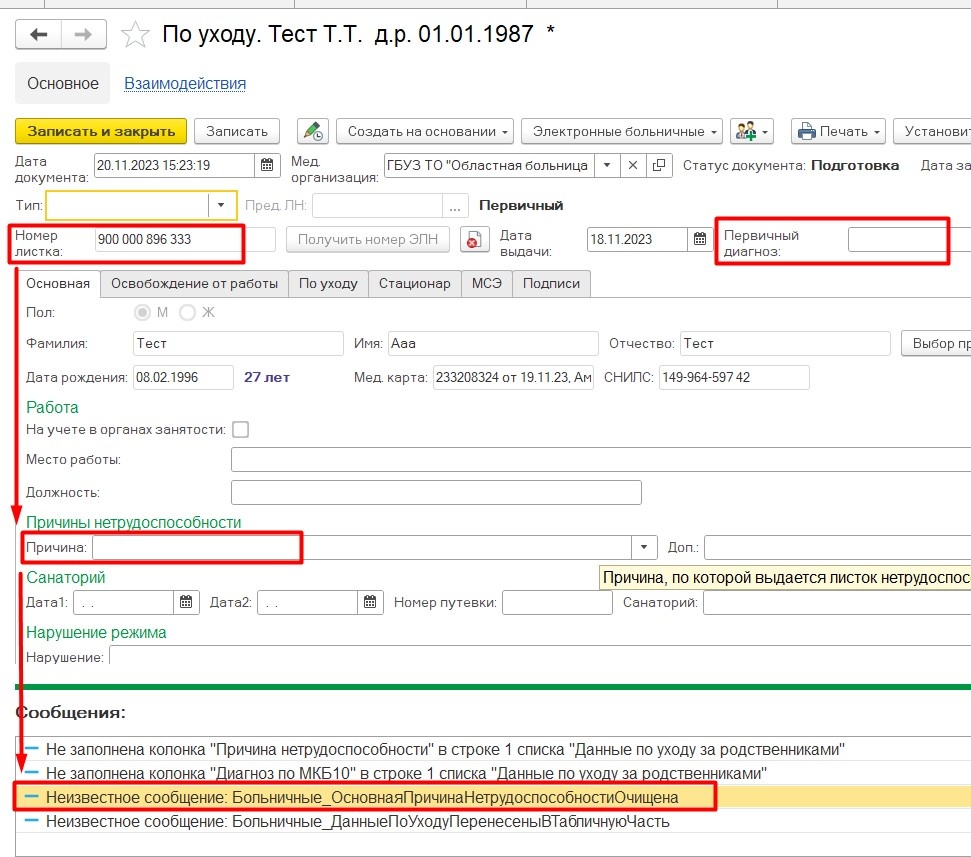This screenshot has height=857, width=971.
Task: Open calendar picker for Дата выдачи
Action: tap(701, 239)
